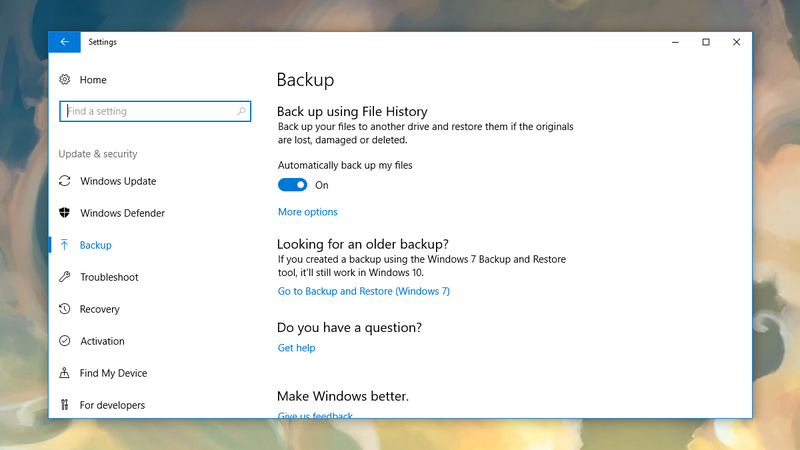The height and width of the screenshot is (450, 800).
Task: Click the Activation checkmark icon
Action: point(64,341)
